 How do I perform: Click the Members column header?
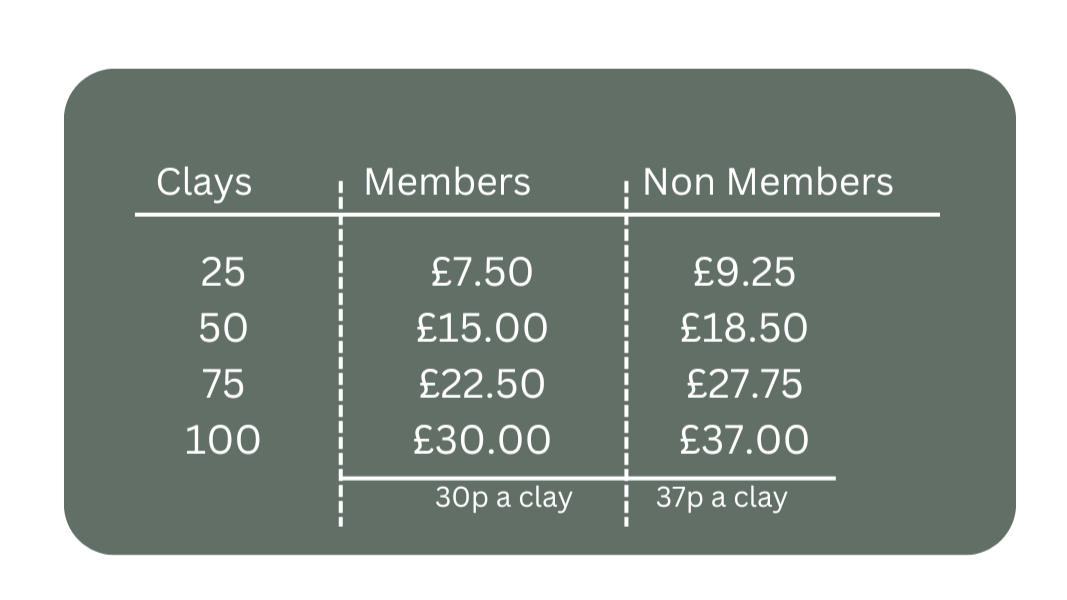pyautogui.click(x=447, y=182)
